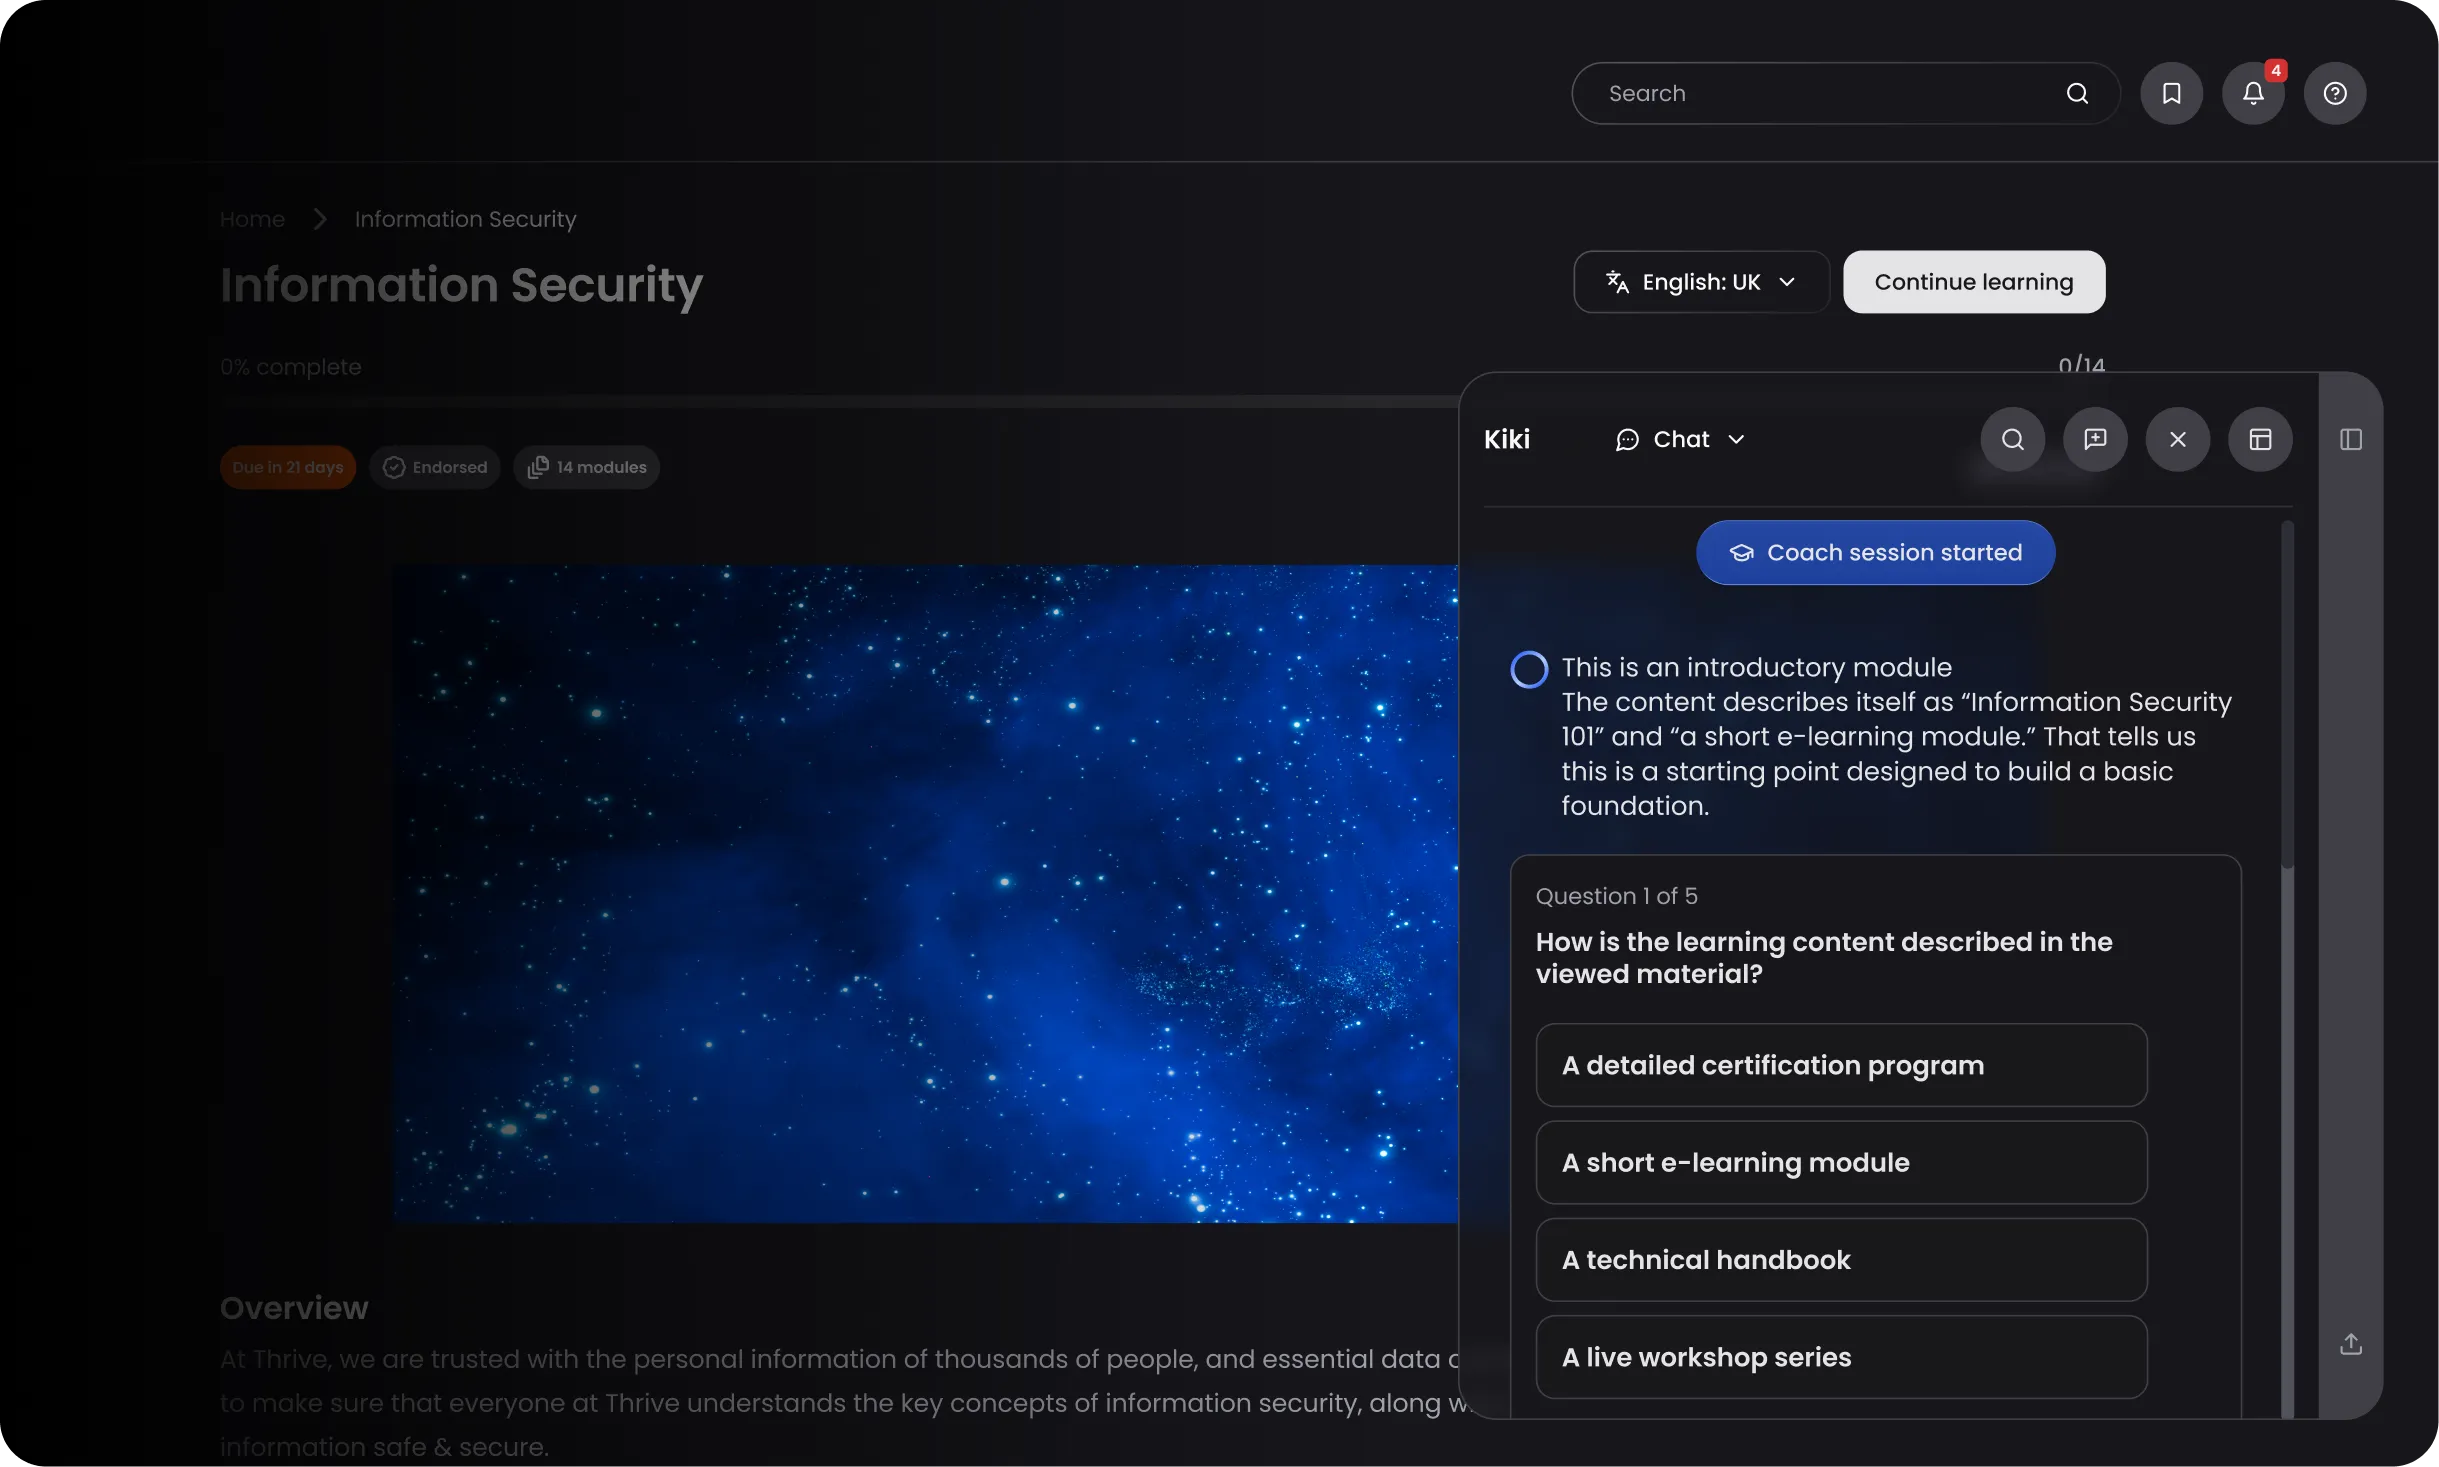Expand the Chat mode dropdown
Viewport: 2439px width, 1467px height.
(1680, 439)
